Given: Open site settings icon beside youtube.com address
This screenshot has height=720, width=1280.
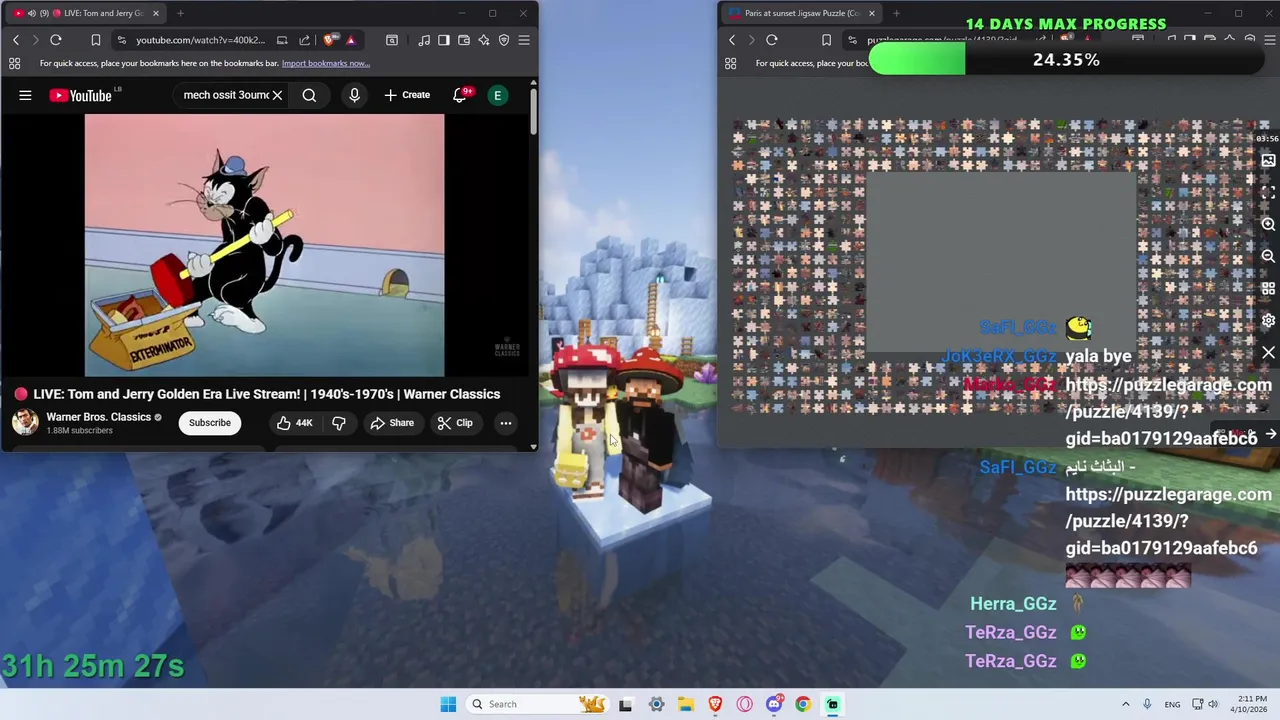Looking at the screenshot, I should click(121, 40).
